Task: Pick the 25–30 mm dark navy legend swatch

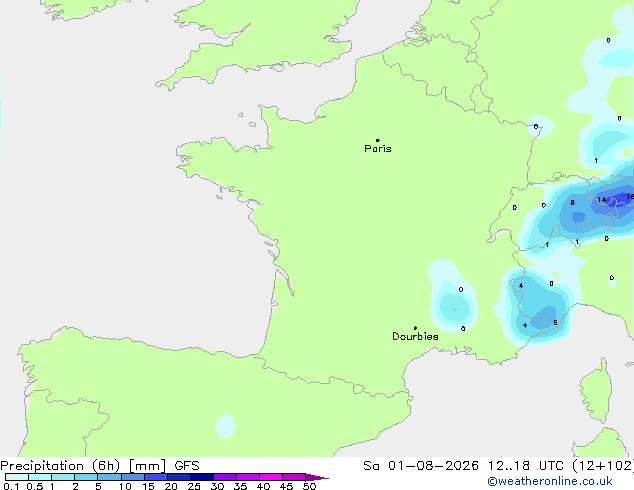Action: [x=202, y=477]
